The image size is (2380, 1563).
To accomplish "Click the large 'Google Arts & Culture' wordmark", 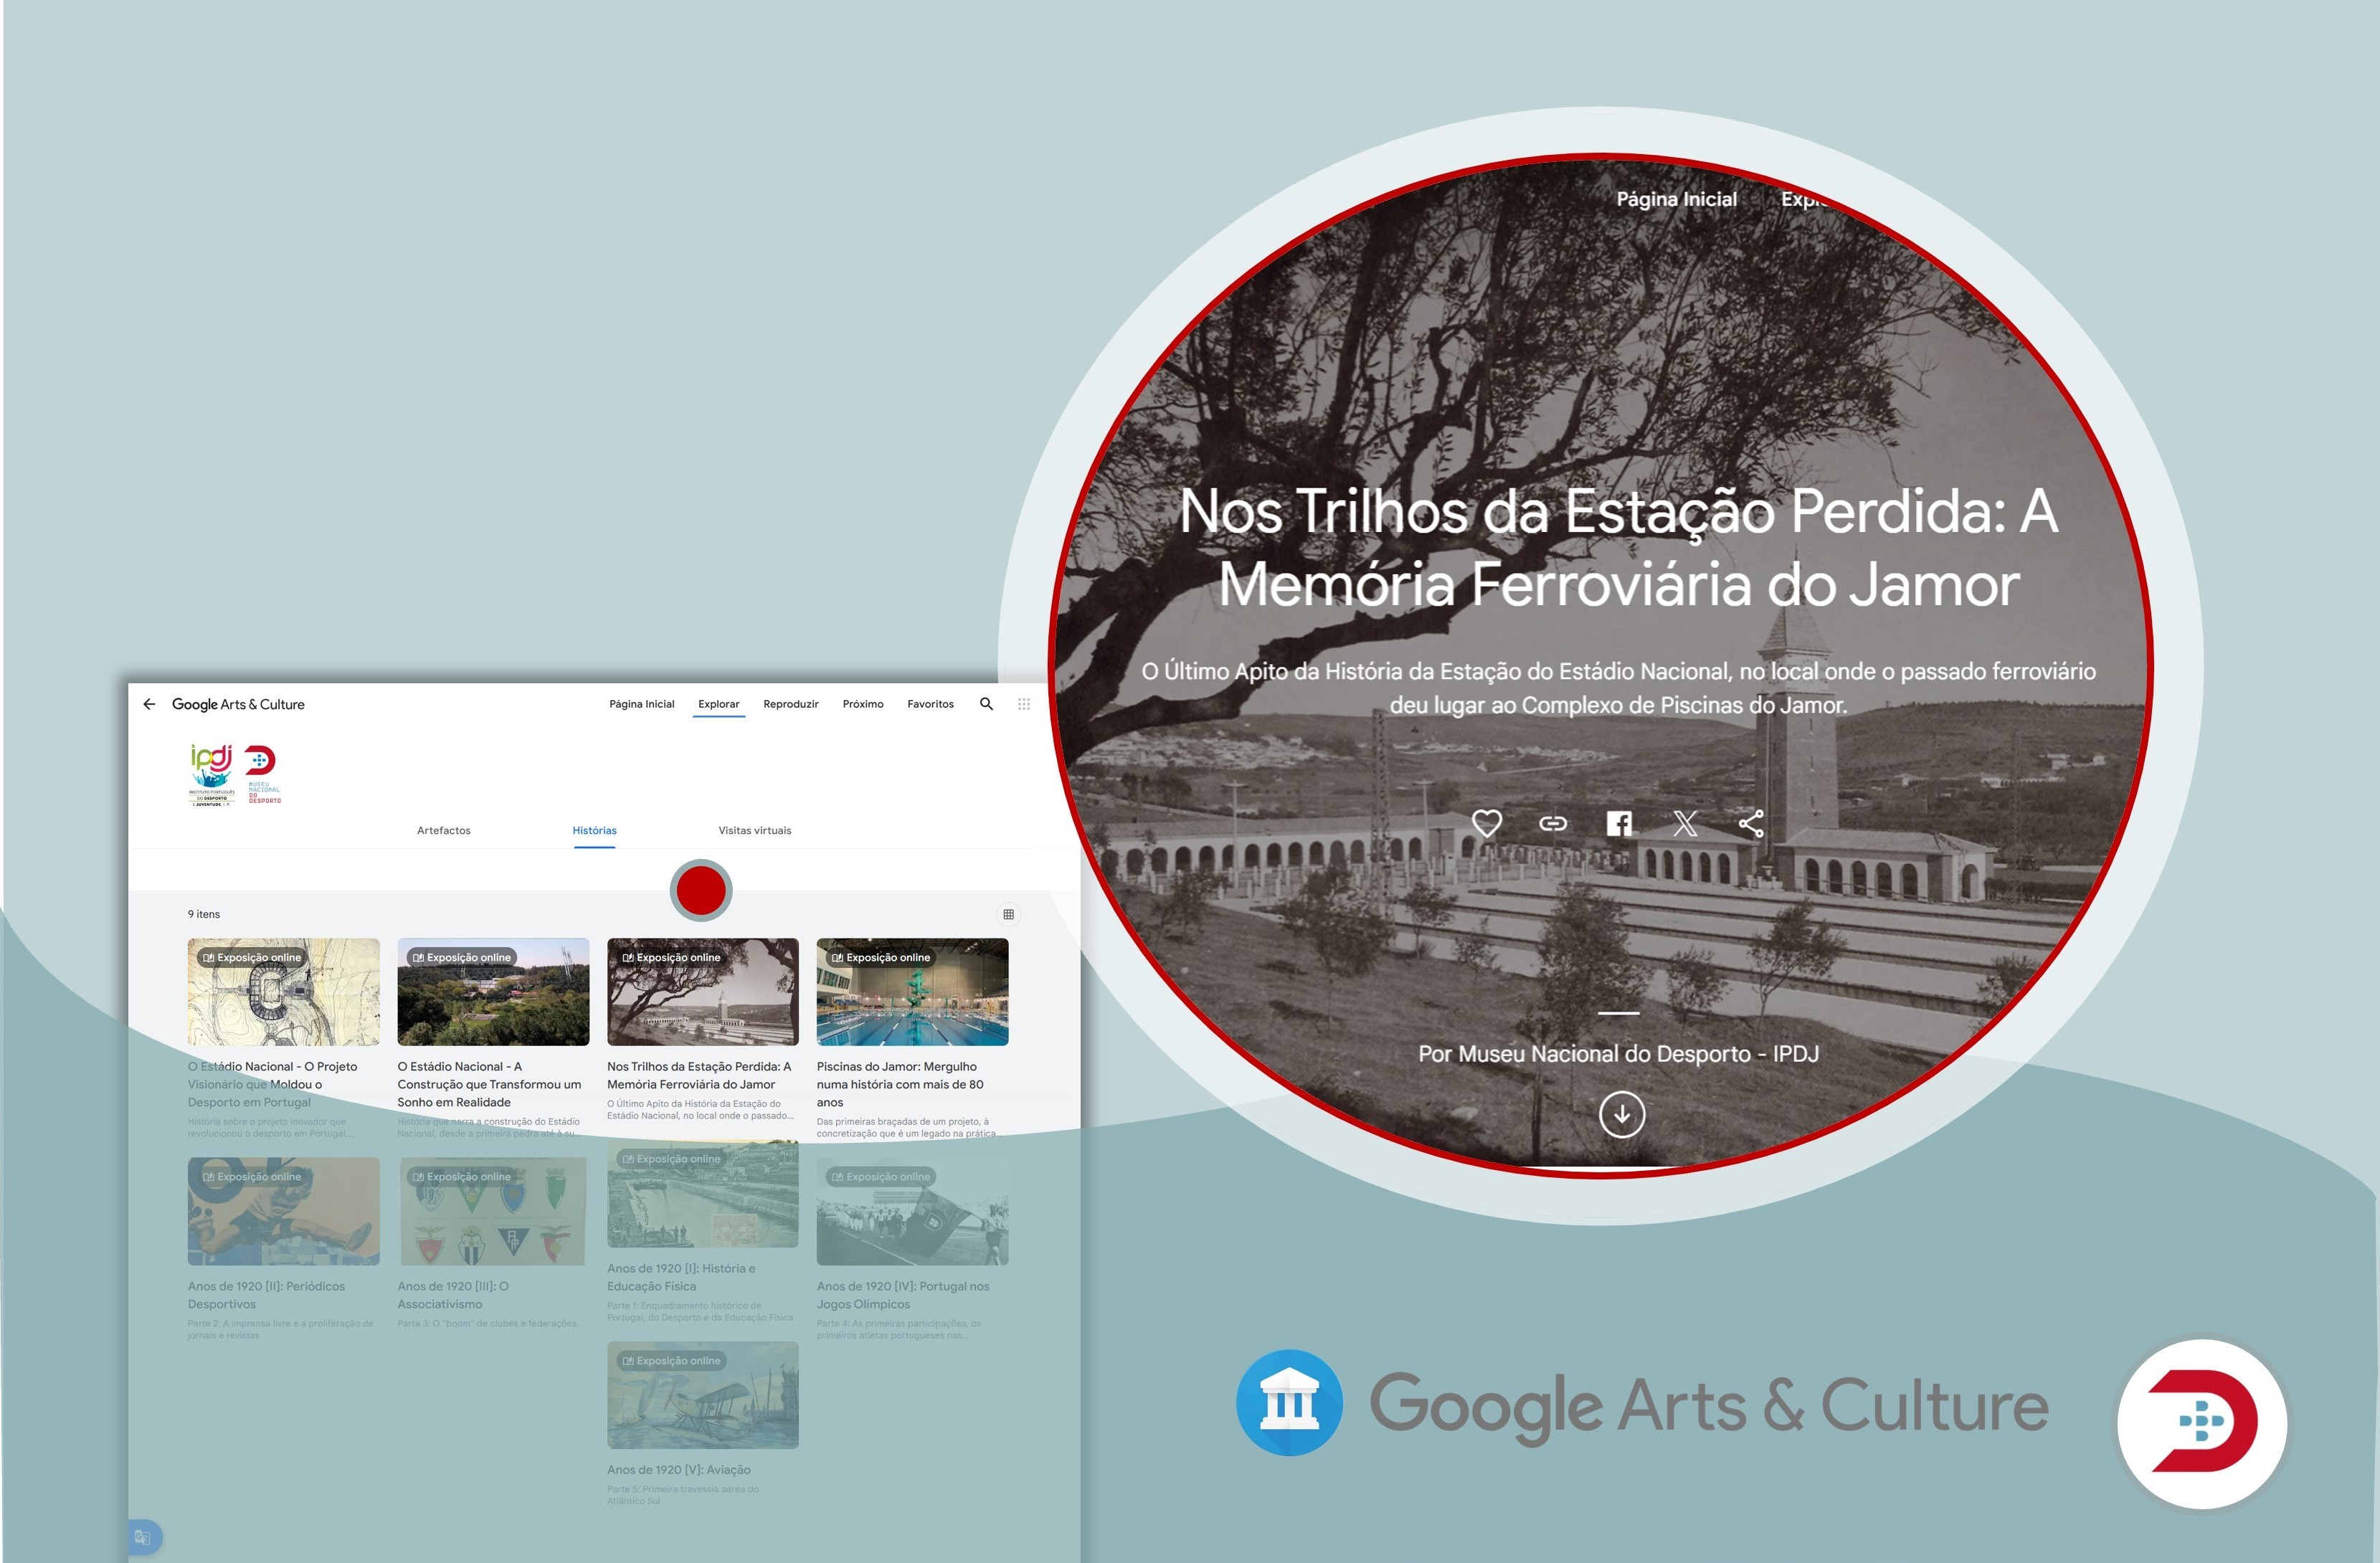I will (x=1709, y=1405).
